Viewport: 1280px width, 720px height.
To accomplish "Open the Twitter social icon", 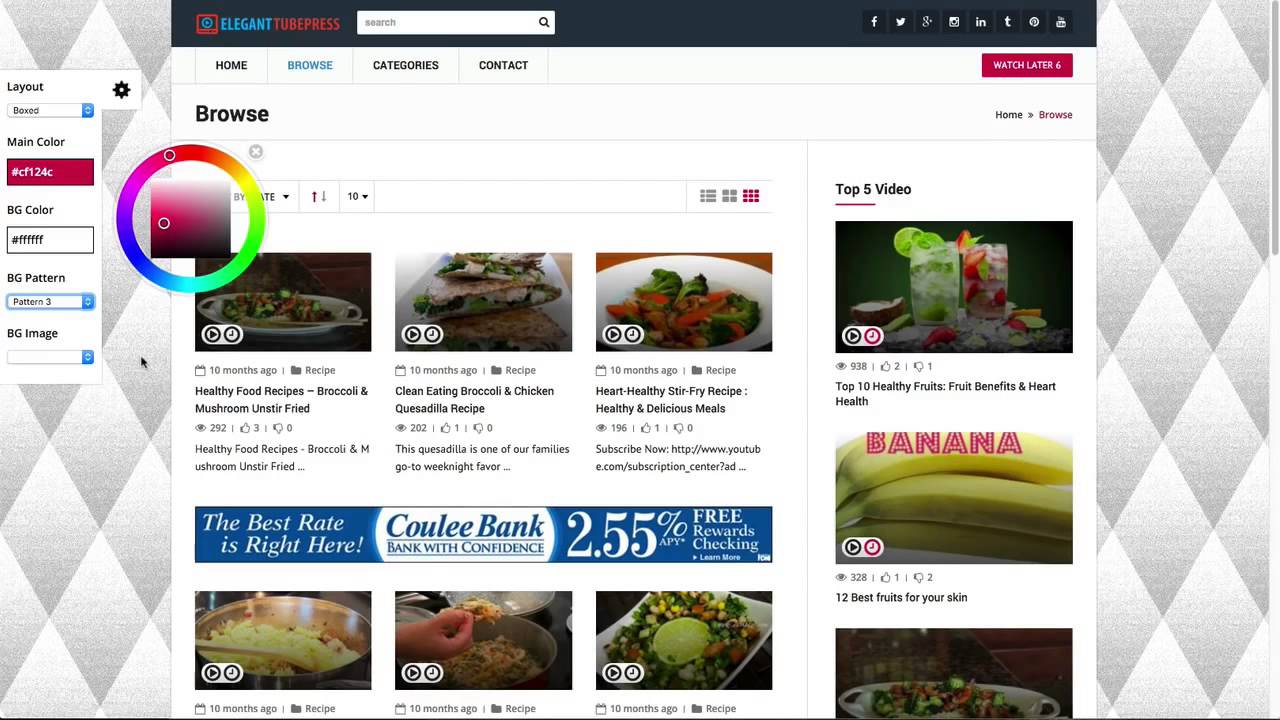I will point(901,22).
